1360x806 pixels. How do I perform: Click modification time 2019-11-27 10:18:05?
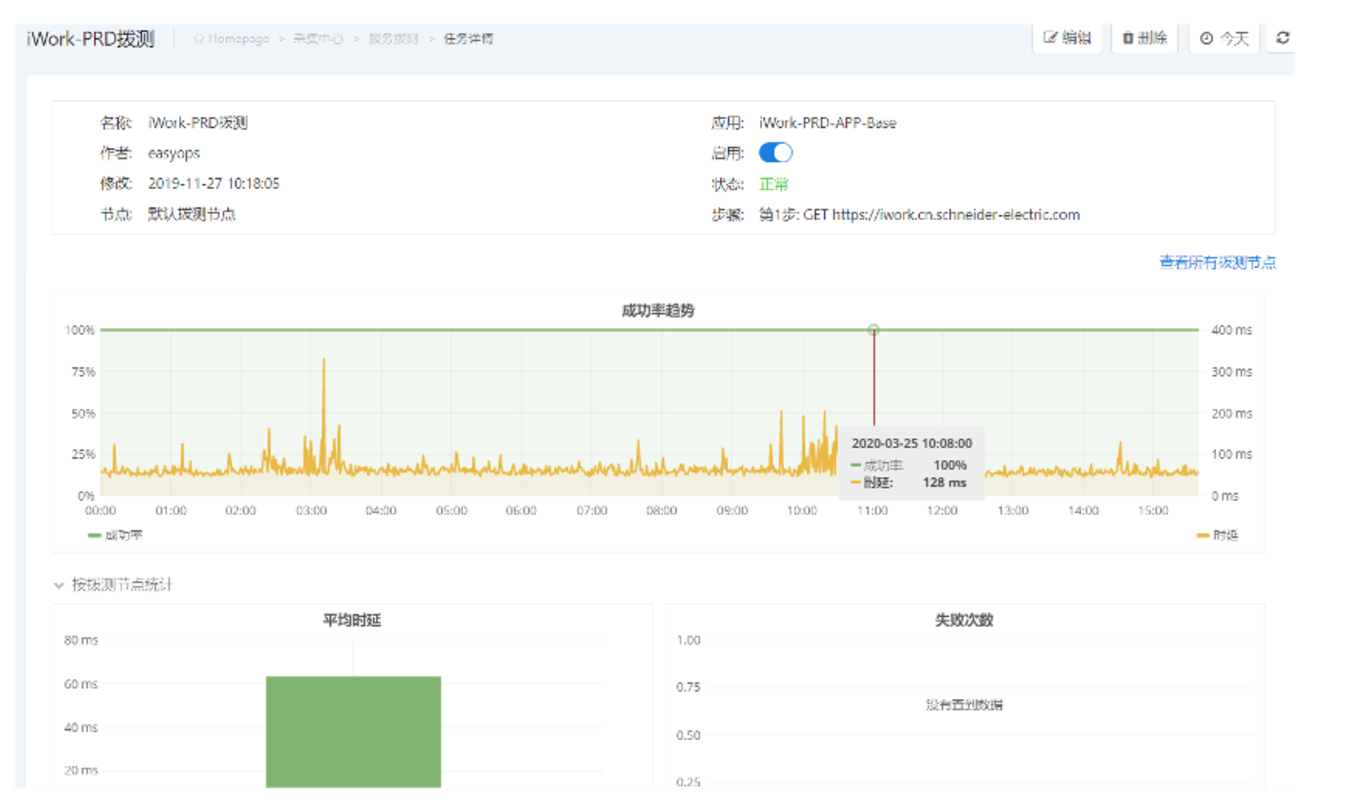214,184
